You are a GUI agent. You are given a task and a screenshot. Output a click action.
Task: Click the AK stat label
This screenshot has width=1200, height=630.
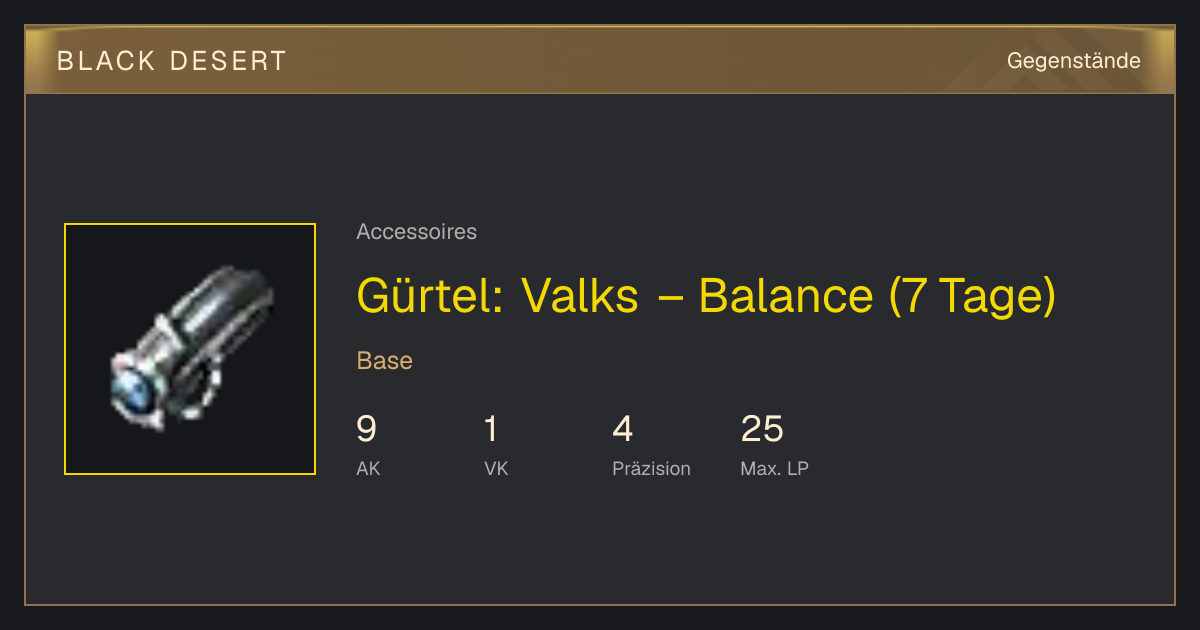368,468
